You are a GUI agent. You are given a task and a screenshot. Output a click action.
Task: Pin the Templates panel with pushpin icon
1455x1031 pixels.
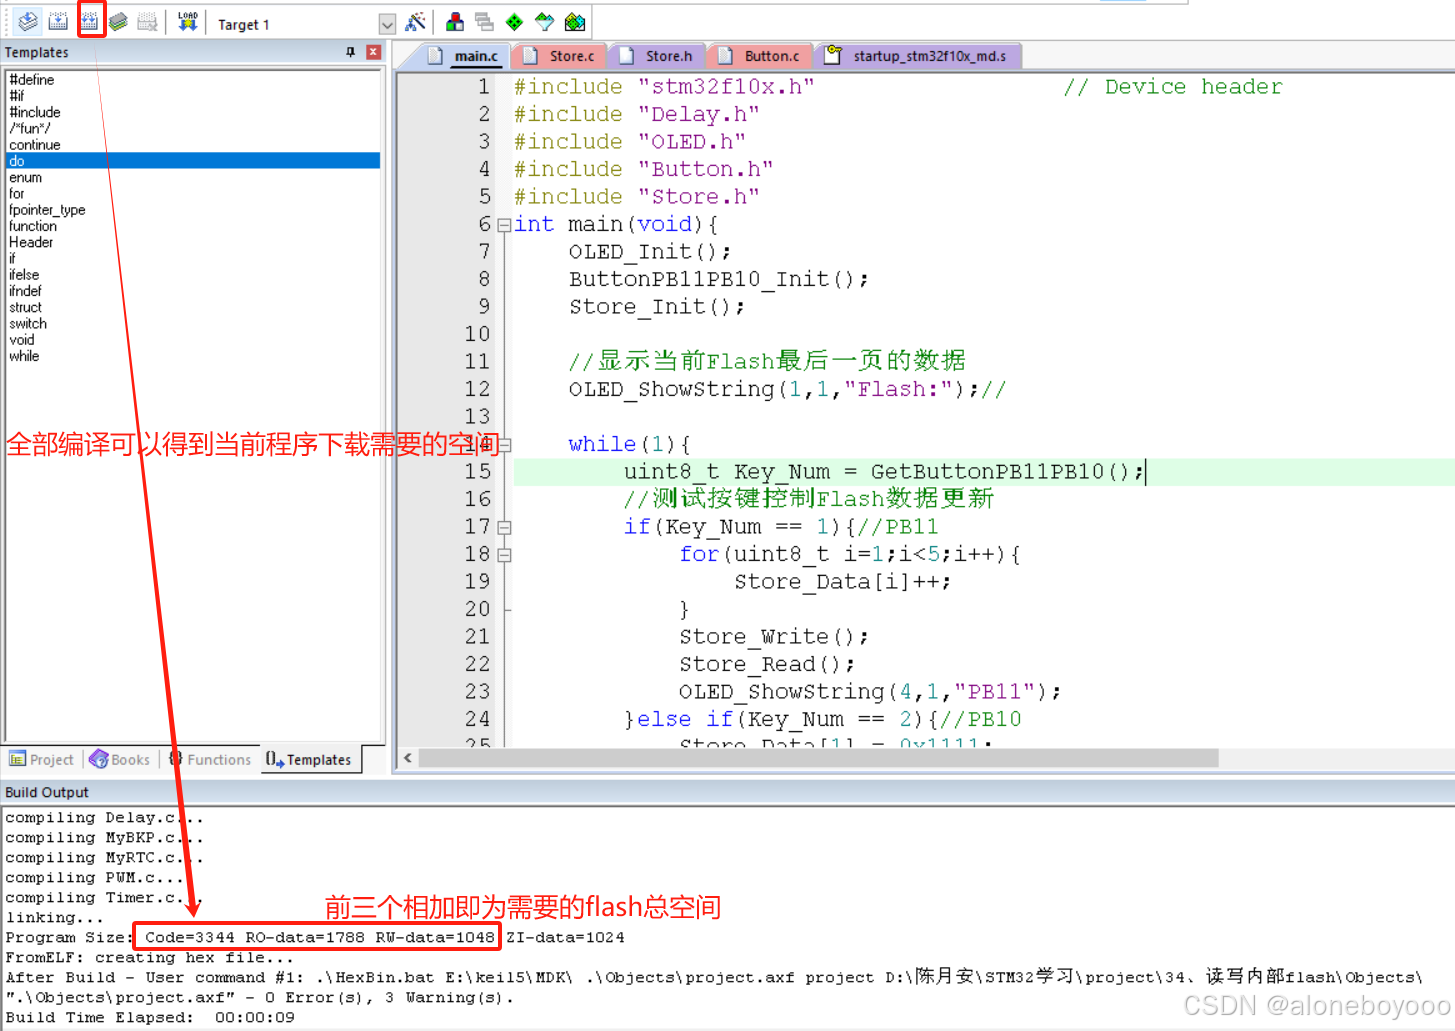coord(350,52)
